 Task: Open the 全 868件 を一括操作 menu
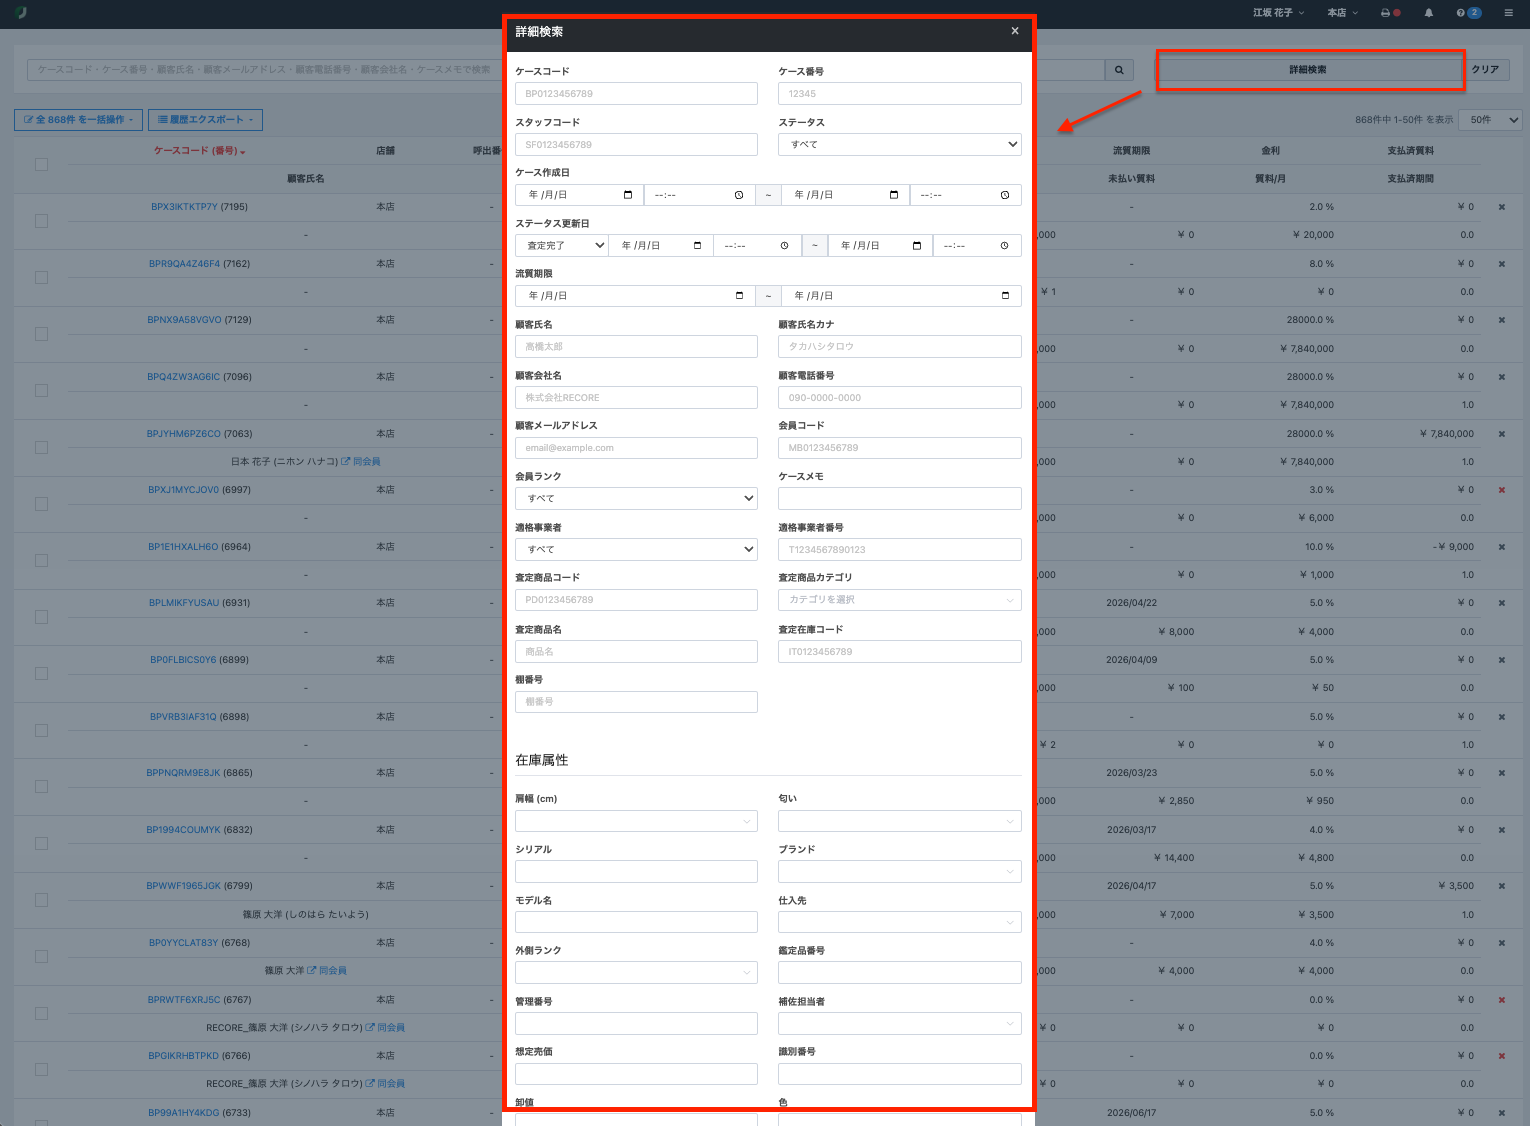[x=79, y=120]
